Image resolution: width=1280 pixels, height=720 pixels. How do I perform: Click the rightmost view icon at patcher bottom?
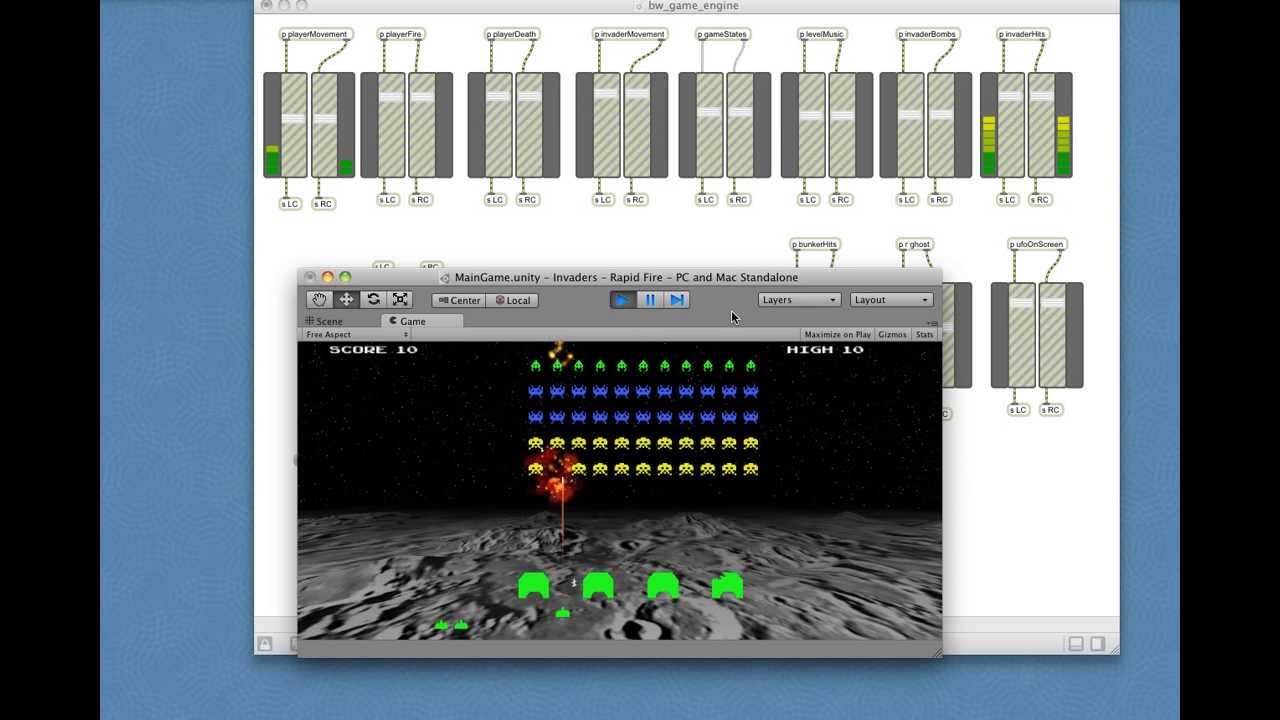(x=1097, y=644)
